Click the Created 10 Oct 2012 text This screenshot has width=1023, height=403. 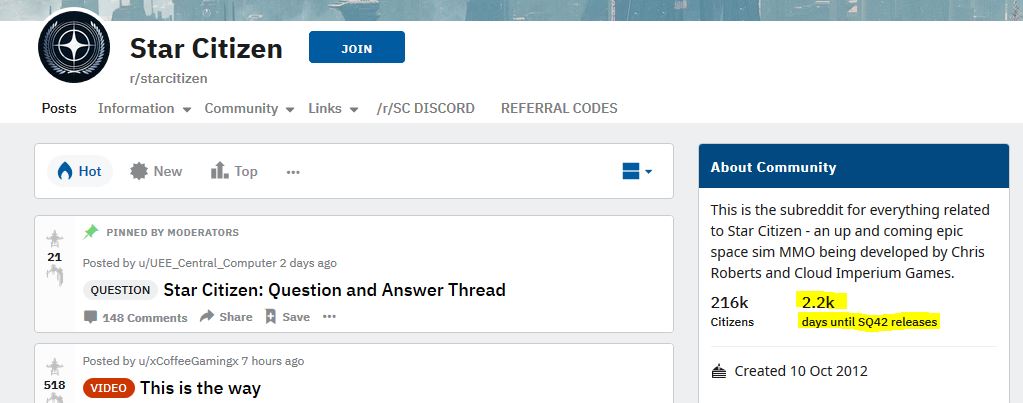pos(801,372)
